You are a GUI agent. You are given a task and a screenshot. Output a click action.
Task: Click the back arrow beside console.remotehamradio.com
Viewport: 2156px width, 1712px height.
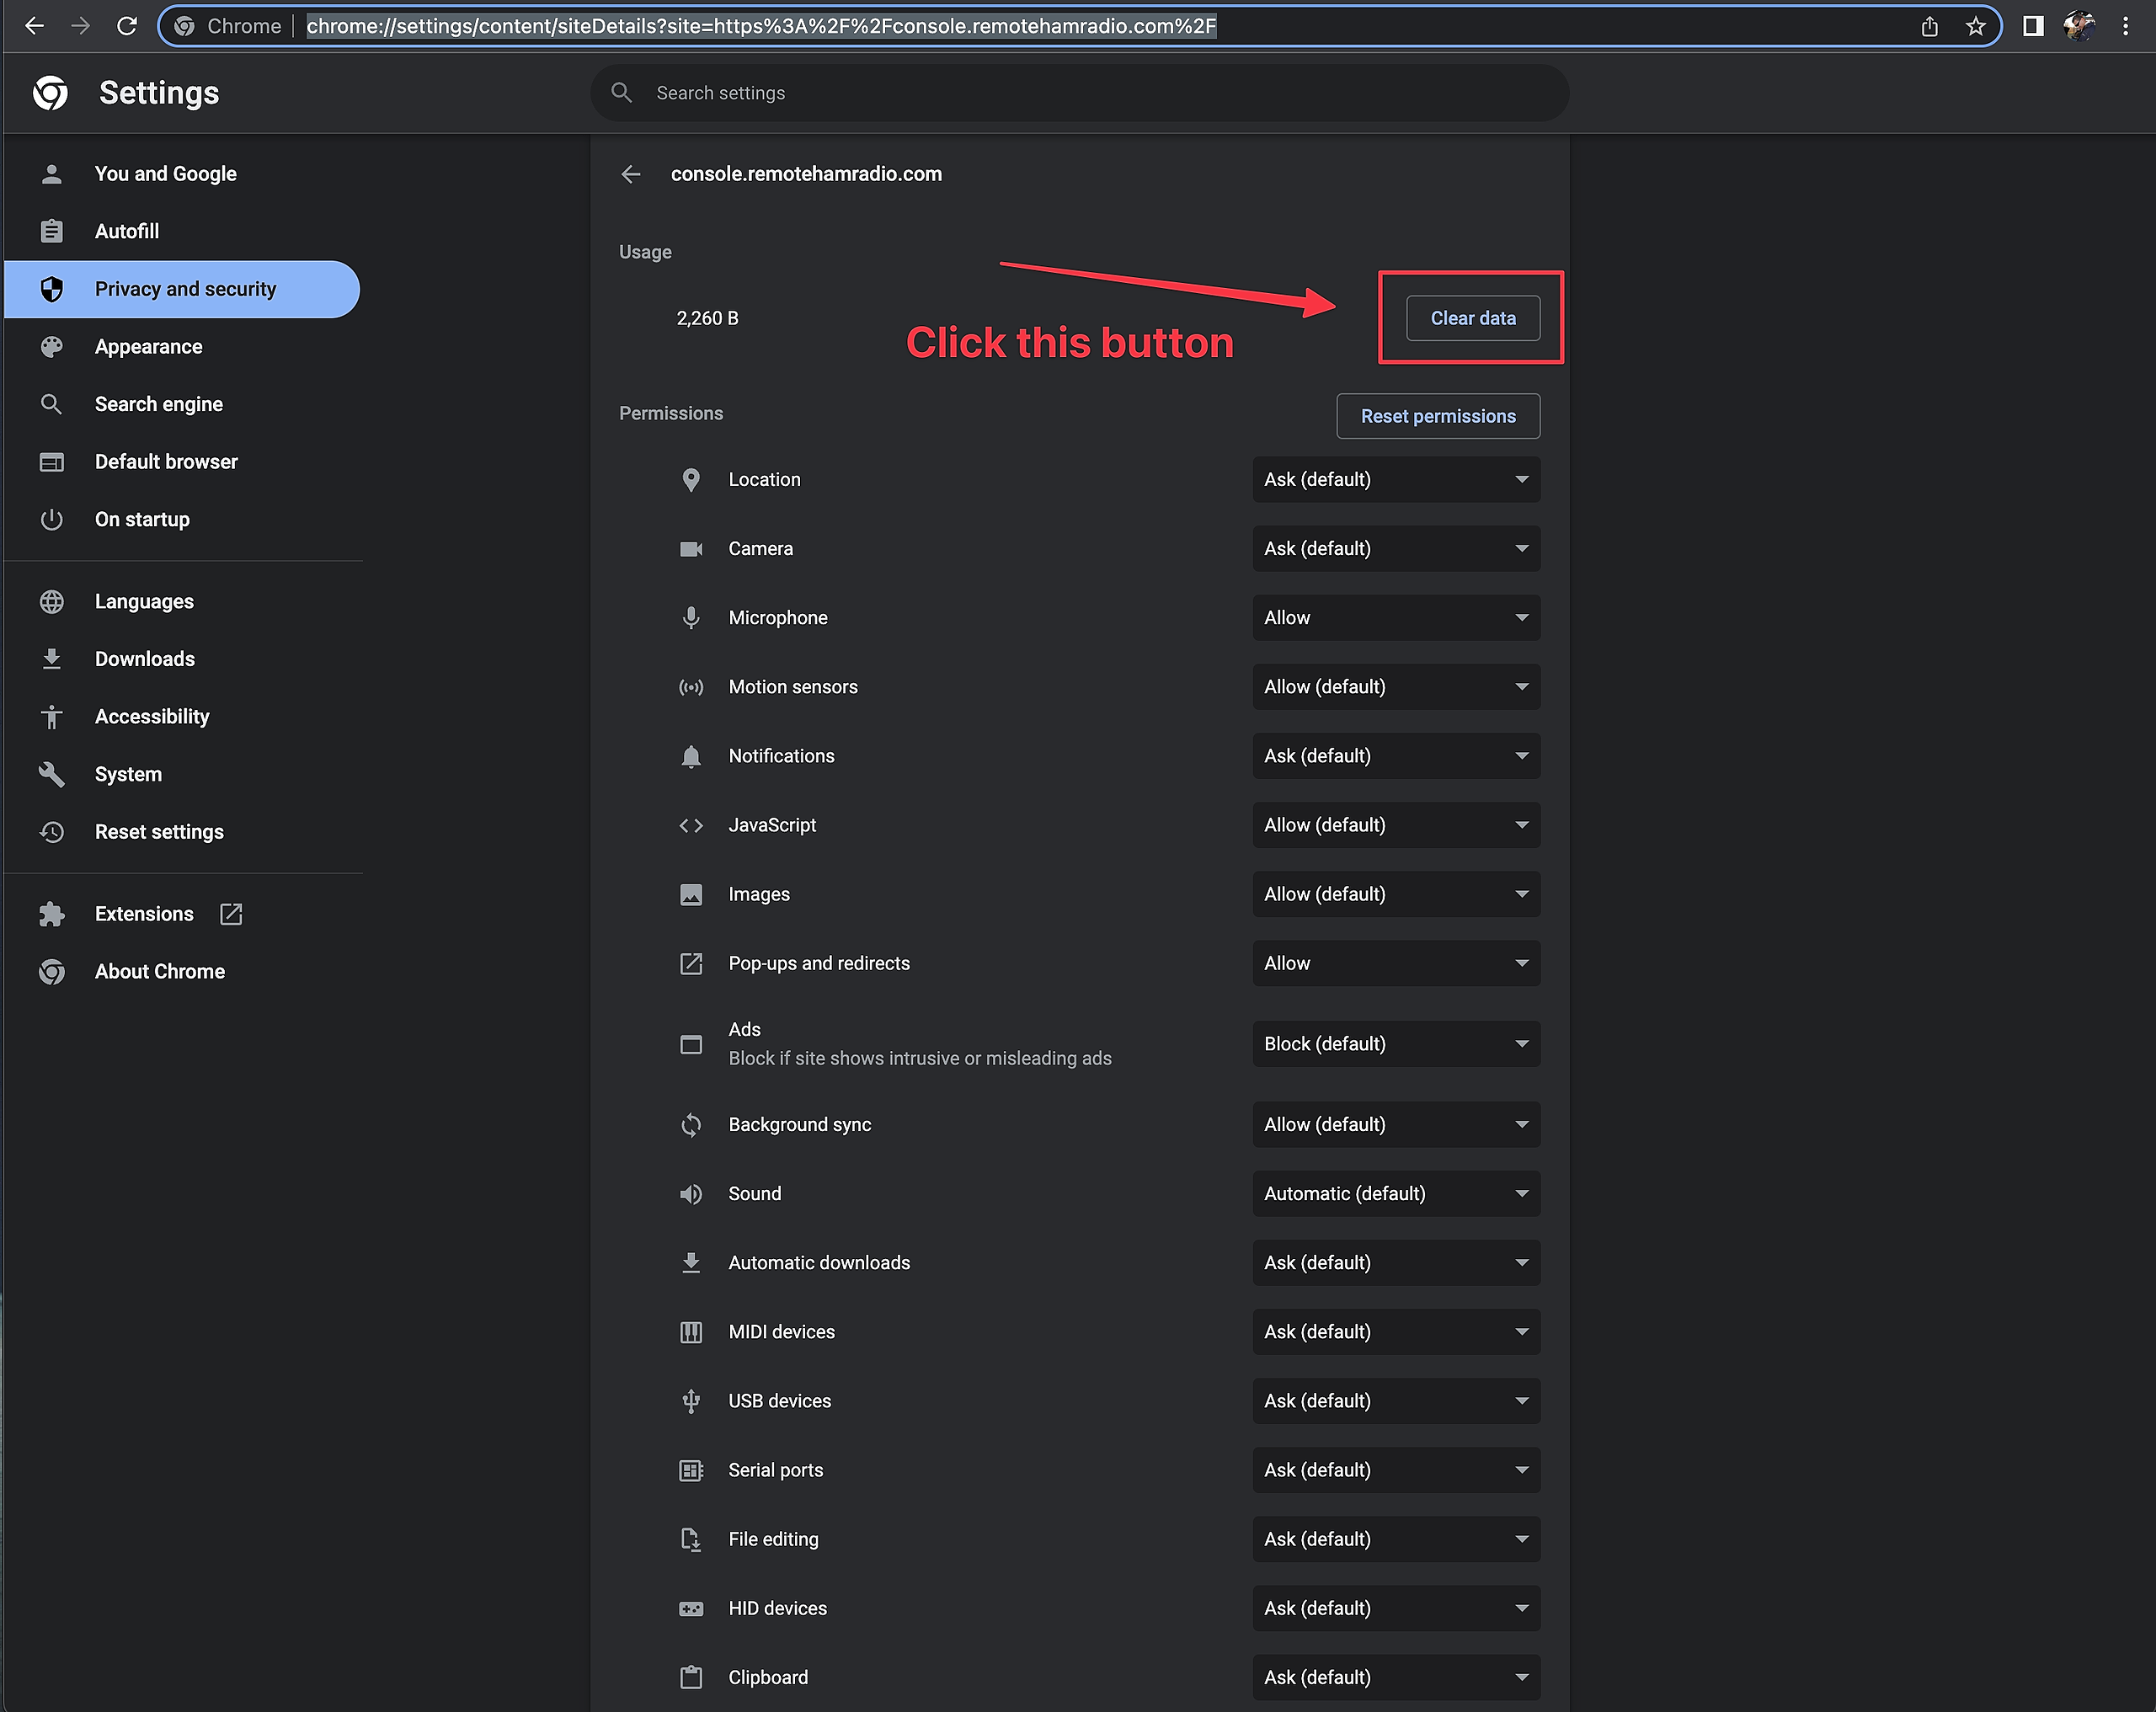[631, 174]
